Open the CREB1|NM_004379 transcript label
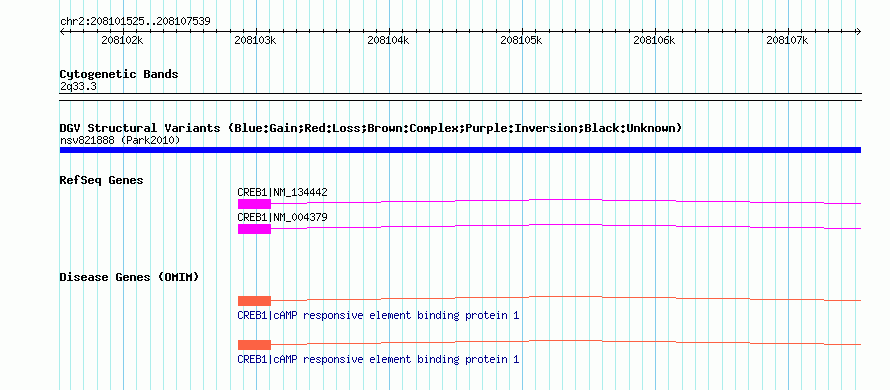890x390 pixels. coord(282,217)
